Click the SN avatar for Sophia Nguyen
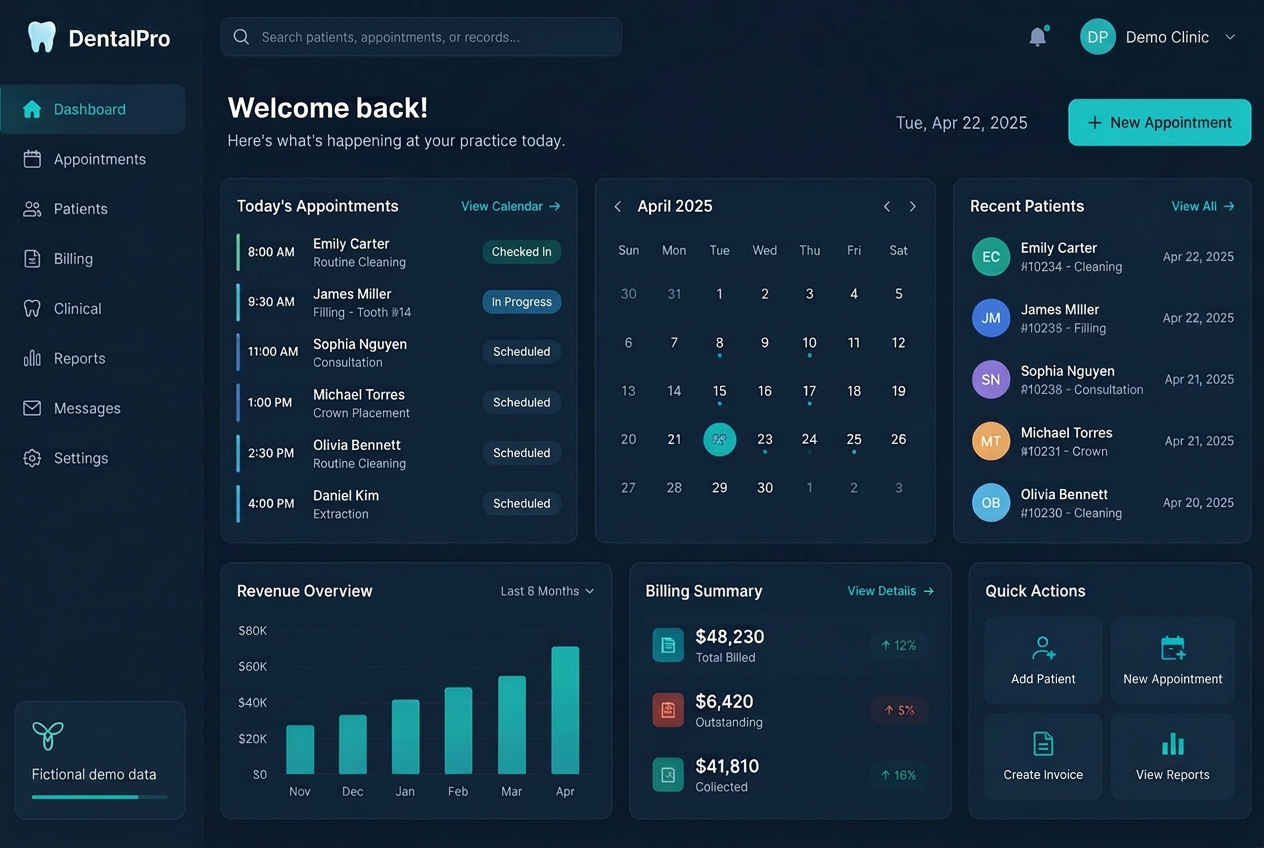This screenshot has width=1264, height=848. [x=991, y=380]
